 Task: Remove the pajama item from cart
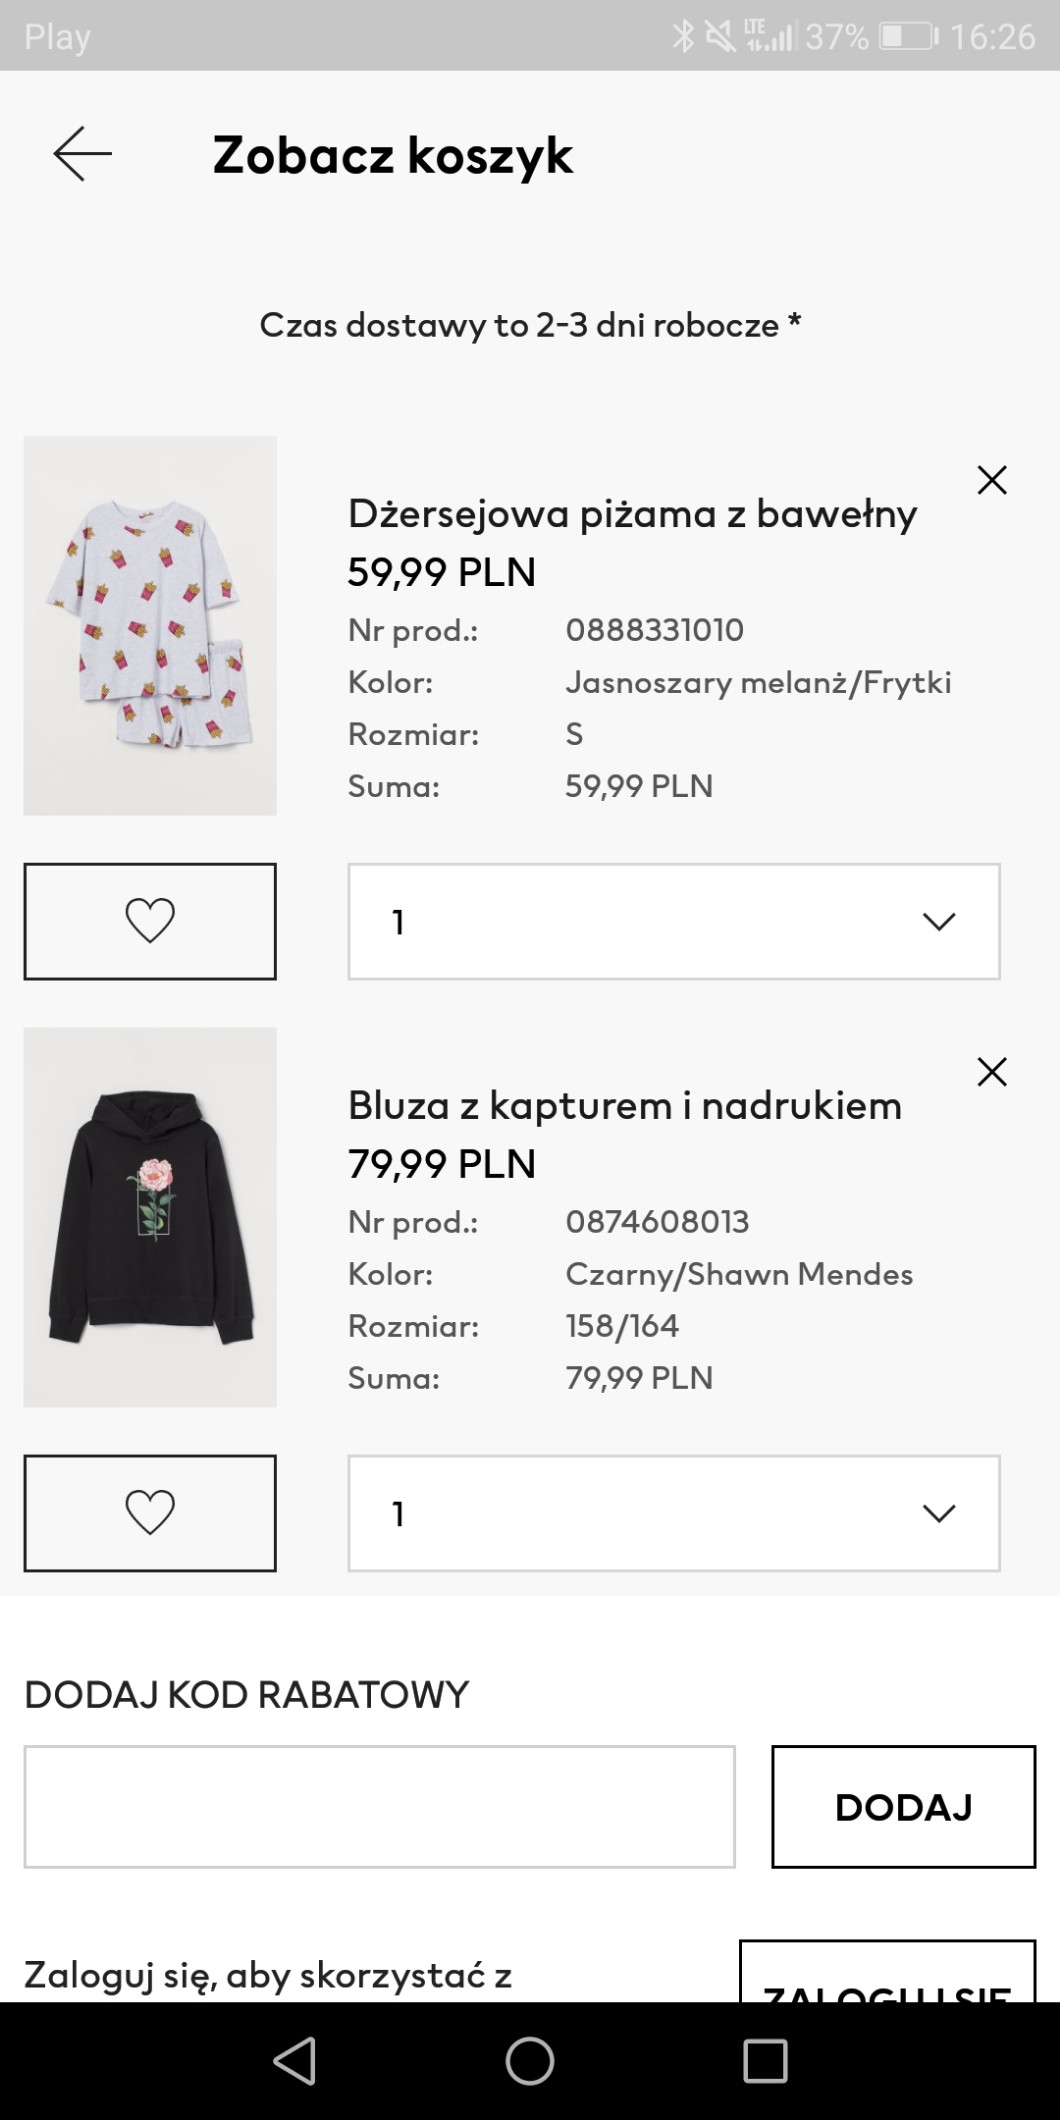click(991, 480)
